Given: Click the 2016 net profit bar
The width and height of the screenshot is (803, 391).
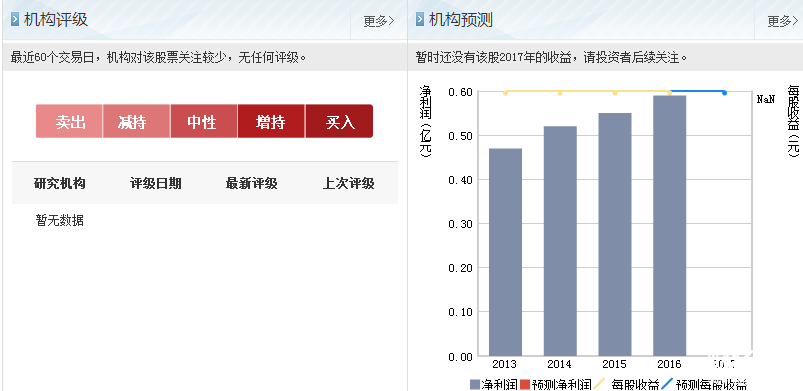Looking at the screenshot, I should pyautogui.click(x=669, y=225).
